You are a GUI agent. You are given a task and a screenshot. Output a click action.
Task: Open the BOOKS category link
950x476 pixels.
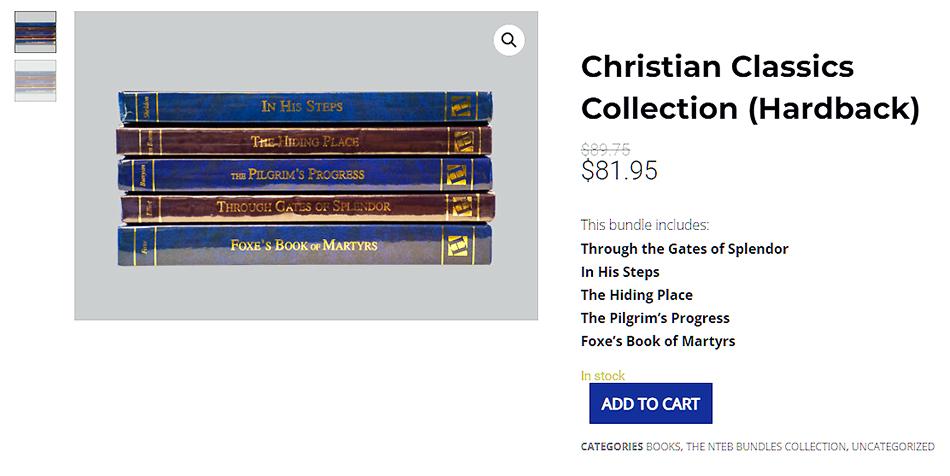[664, 447]
